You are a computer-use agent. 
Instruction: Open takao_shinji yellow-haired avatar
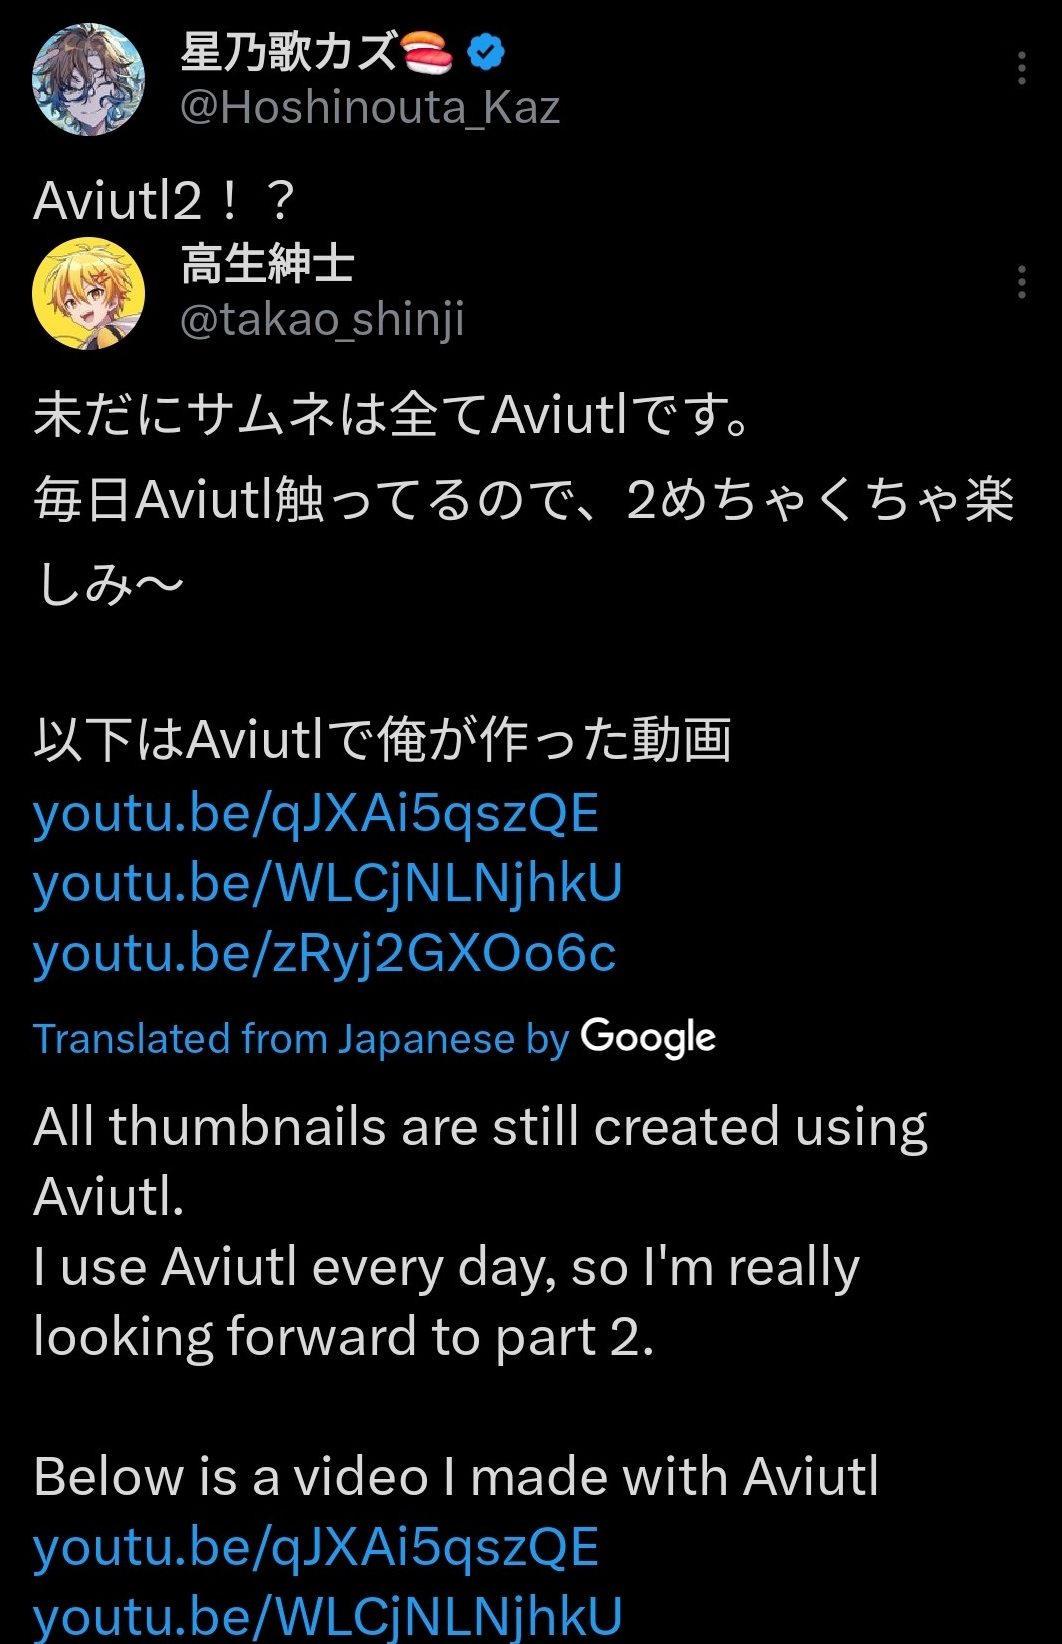coord(88,293)
